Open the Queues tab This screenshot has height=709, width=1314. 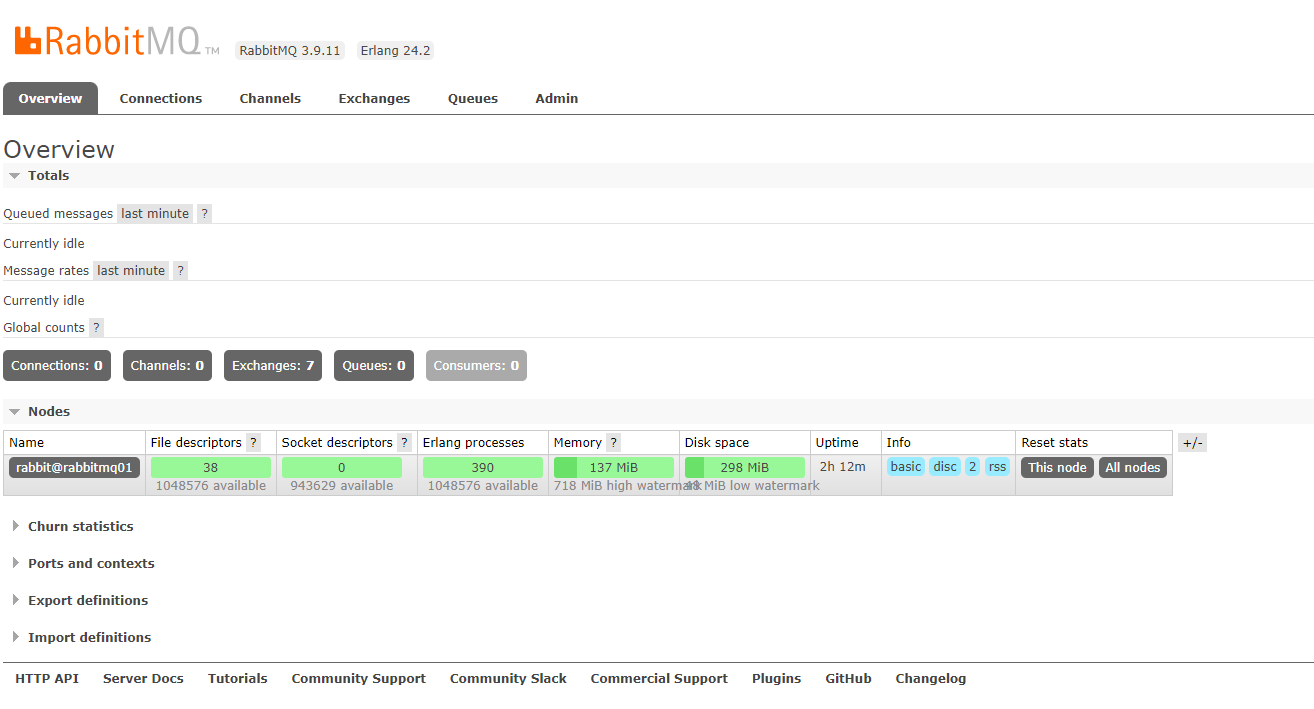(x=473, y=98)
